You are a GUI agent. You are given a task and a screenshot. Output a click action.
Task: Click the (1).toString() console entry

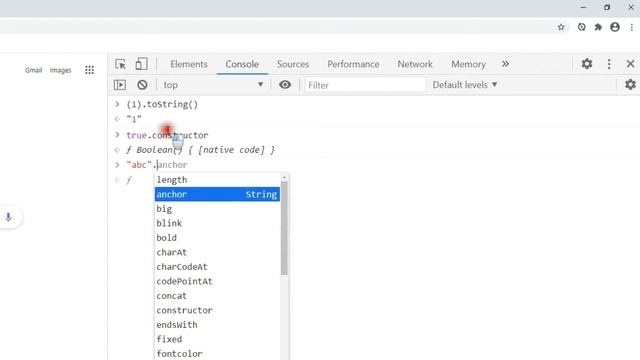162,104
